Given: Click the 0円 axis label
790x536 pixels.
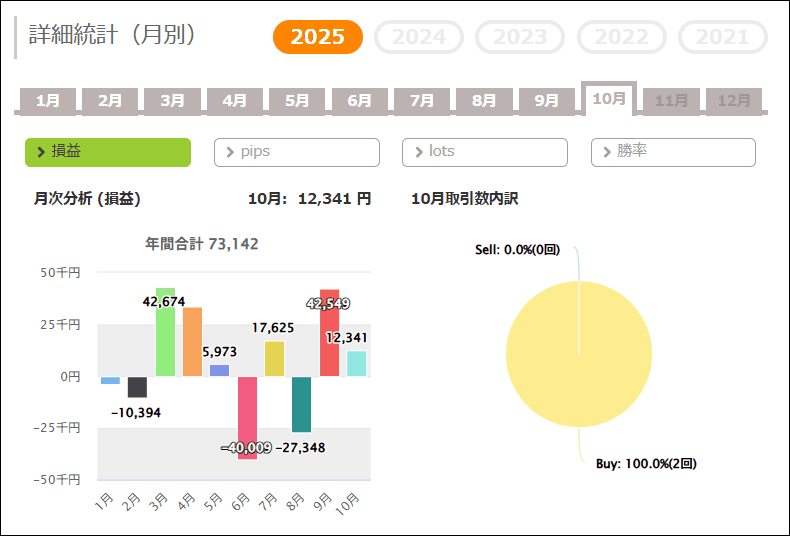Looking at the screenshot, I should click(70, 376).
